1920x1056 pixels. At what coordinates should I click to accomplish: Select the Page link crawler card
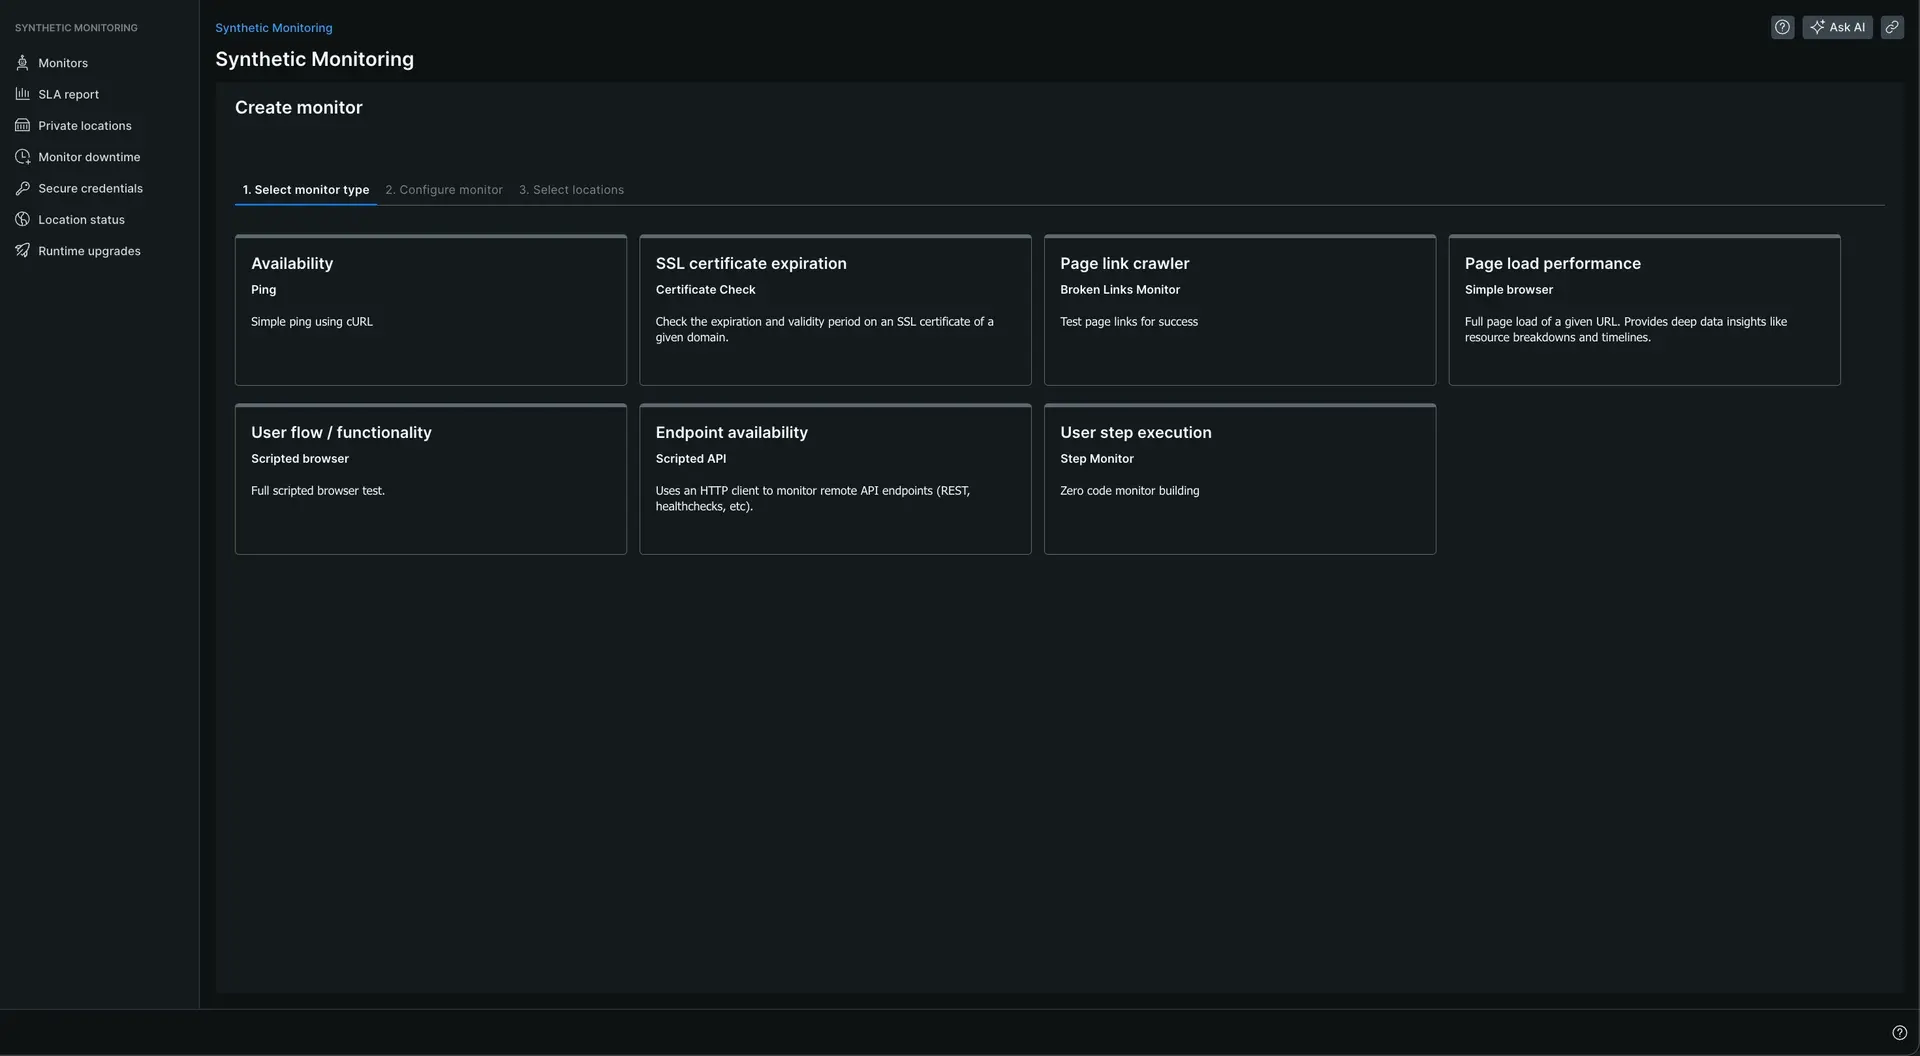coord(1239,310)
